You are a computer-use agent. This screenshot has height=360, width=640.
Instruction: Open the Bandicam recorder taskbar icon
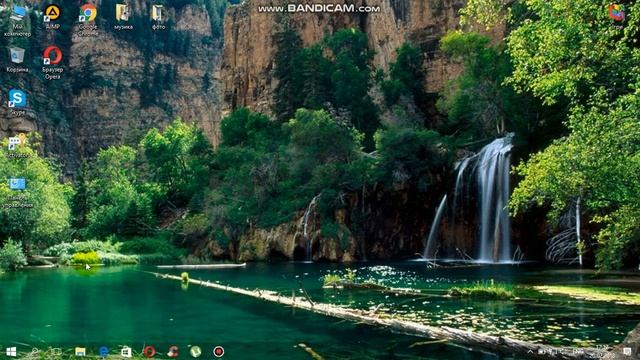[218, 351]
